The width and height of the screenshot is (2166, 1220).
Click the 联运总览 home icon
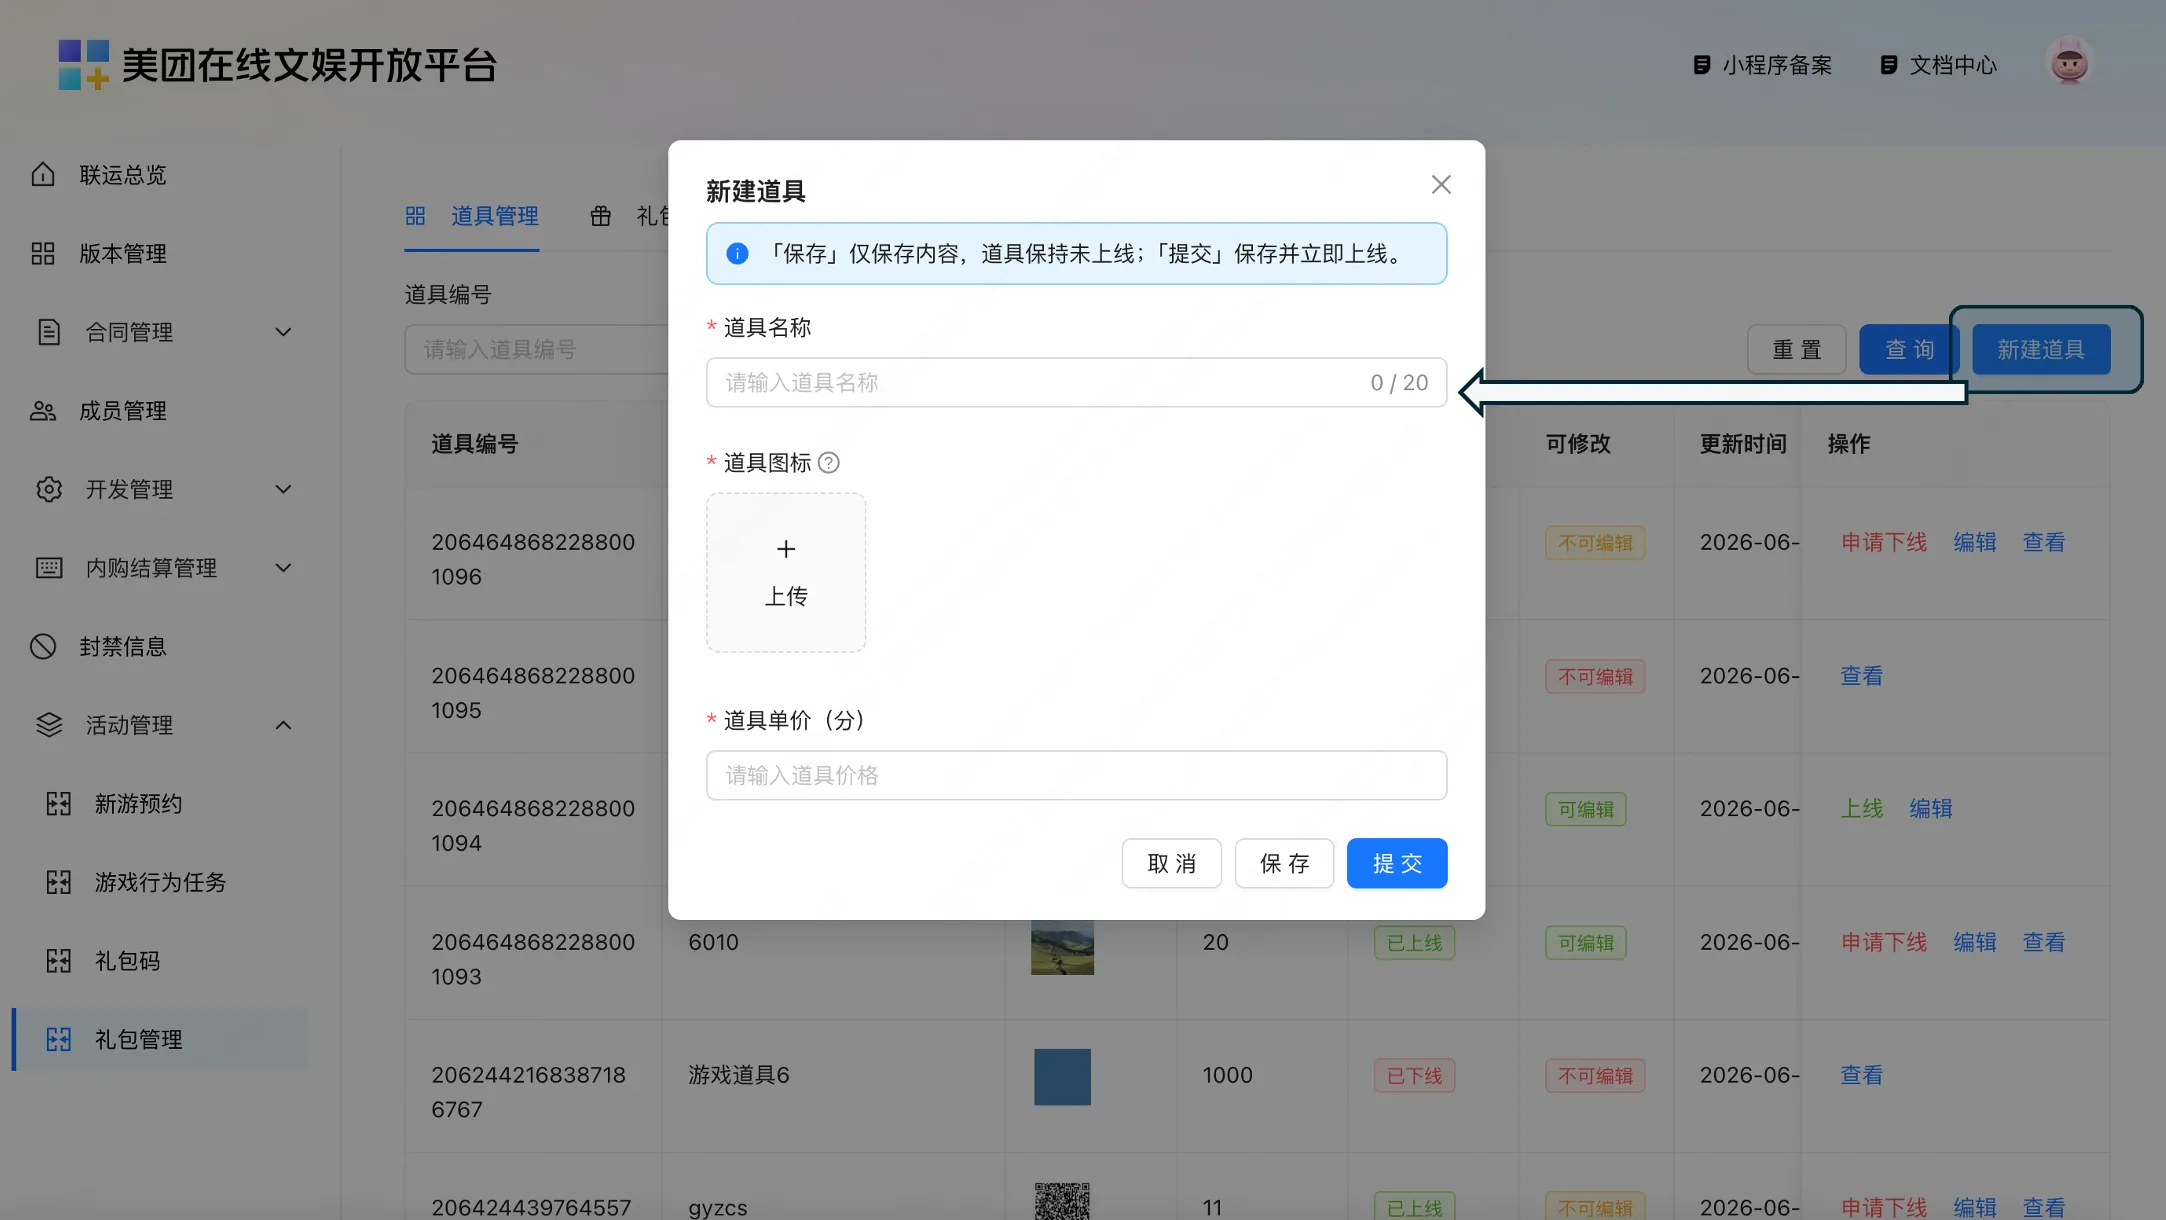click(43, 175)
